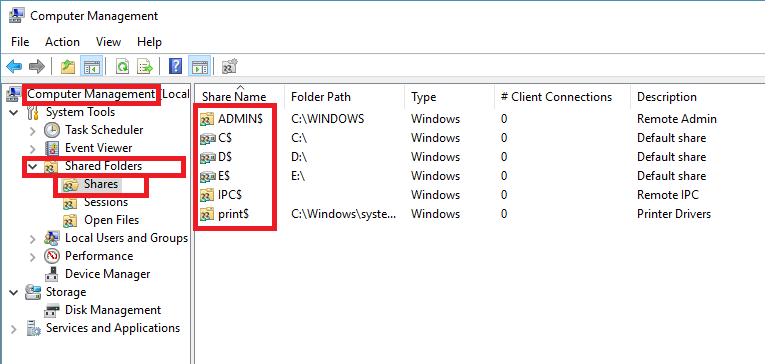Expand the Performance node arrow
Image resolution: width=765 pixels, height=364 pixels.
click(x=33, y=257)
